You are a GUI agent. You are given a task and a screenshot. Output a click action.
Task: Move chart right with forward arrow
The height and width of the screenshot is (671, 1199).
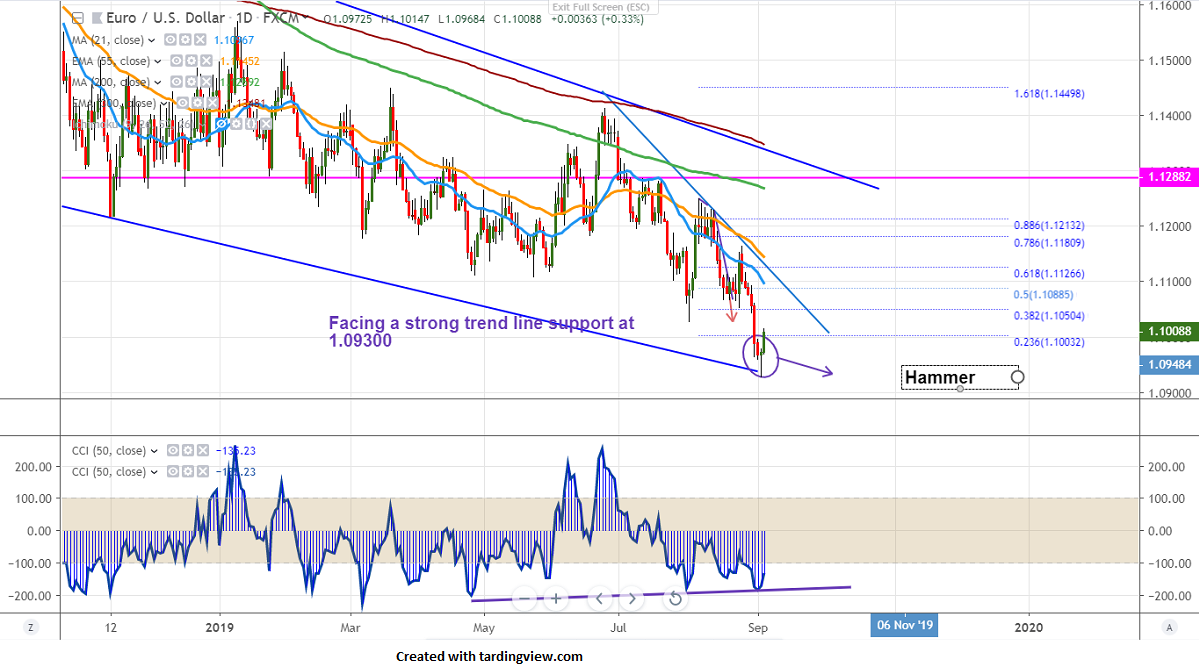632,598
